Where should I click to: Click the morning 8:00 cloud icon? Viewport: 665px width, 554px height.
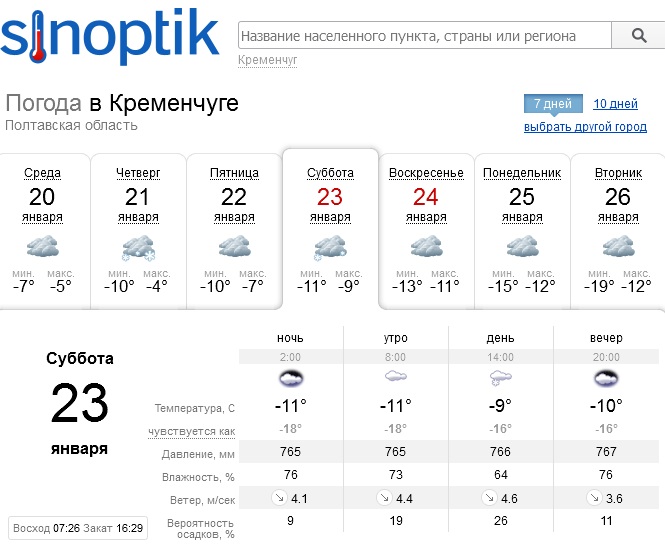click(x=396, y=377)
